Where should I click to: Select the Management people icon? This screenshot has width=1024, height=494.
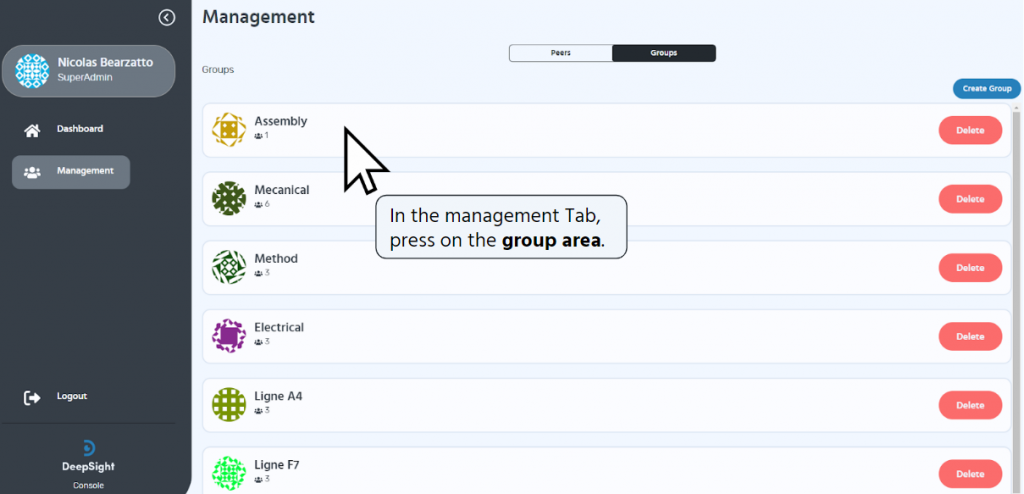point(32,173)
